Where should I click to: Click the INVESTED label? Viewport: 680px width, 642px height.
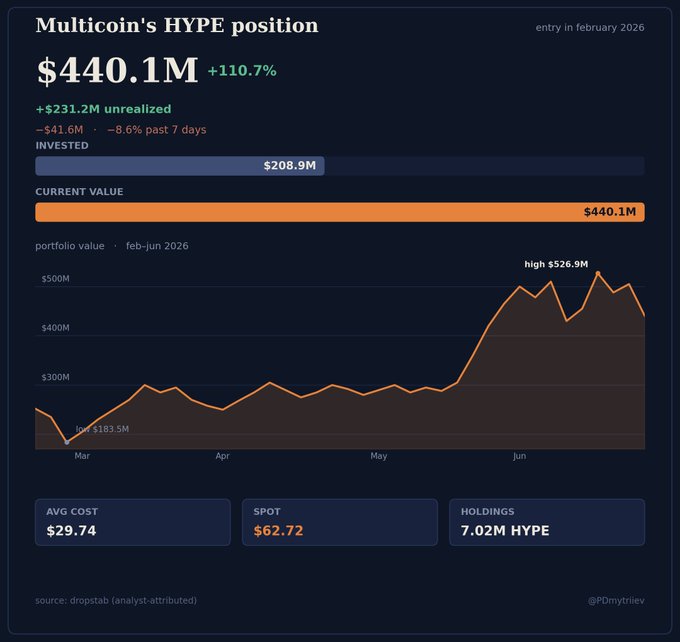tap(62, 145)
